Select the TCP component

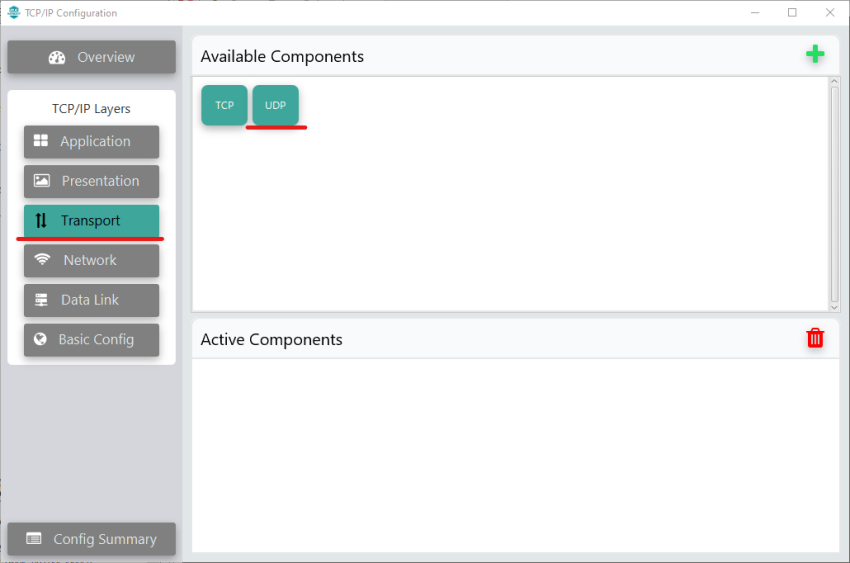click(224, 105)
